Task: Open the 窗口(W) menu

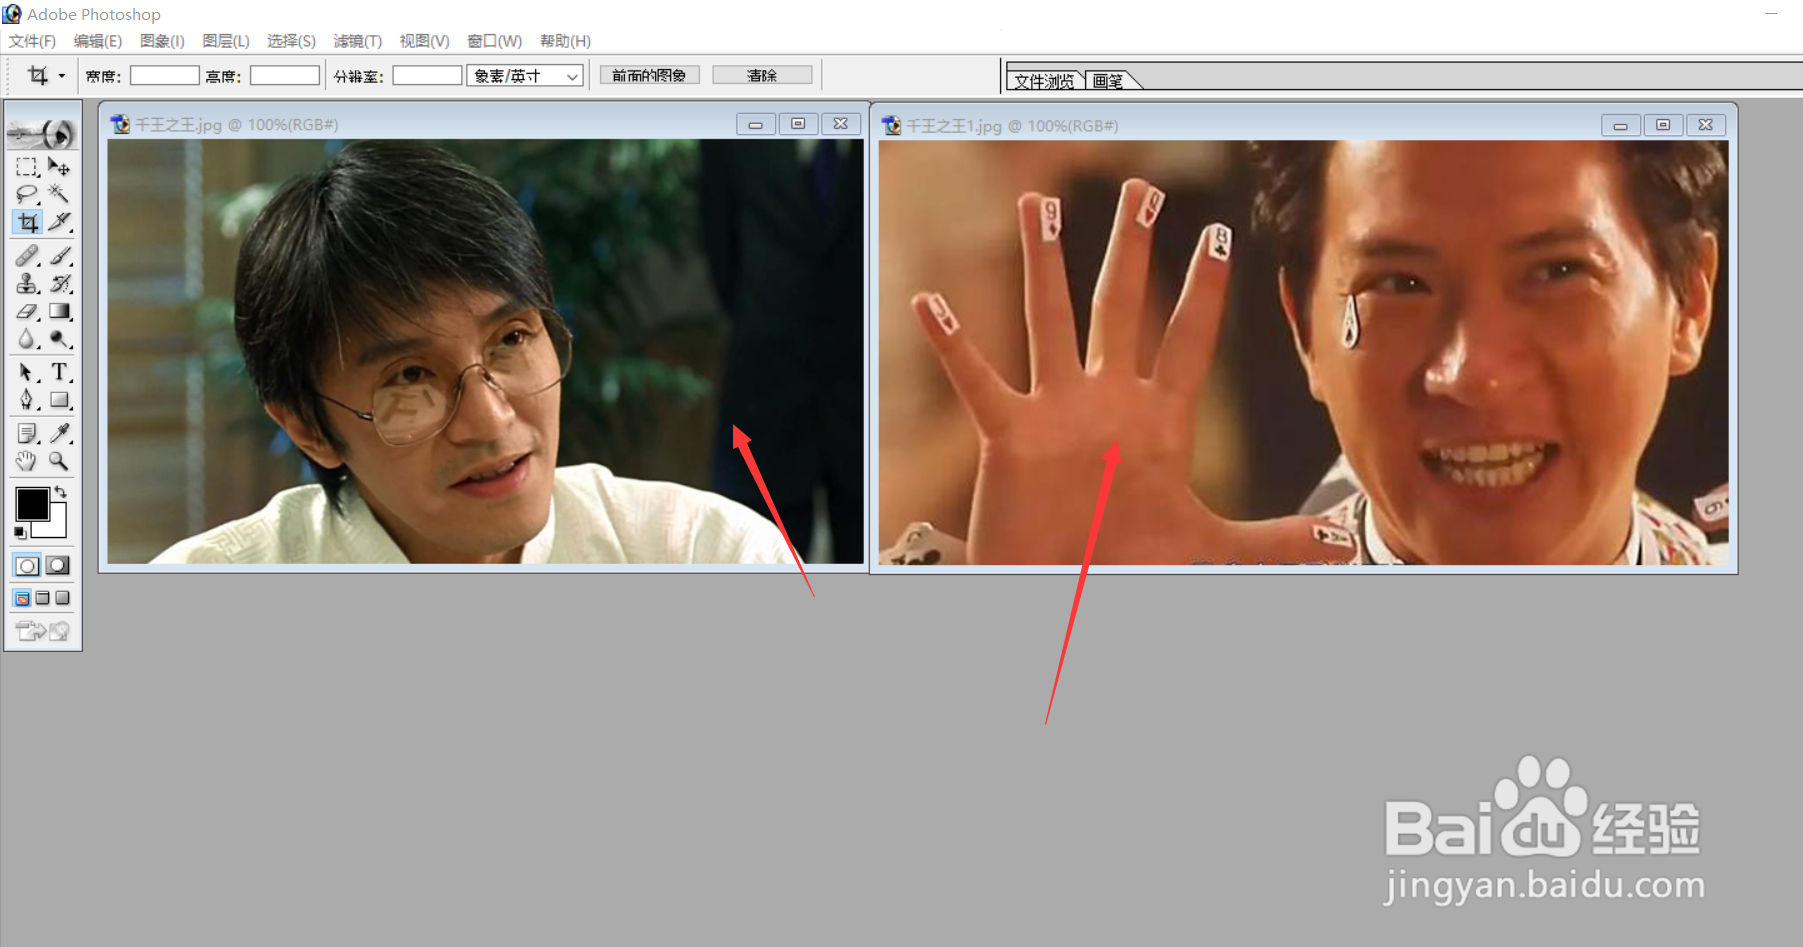Action: click(494, 41)
